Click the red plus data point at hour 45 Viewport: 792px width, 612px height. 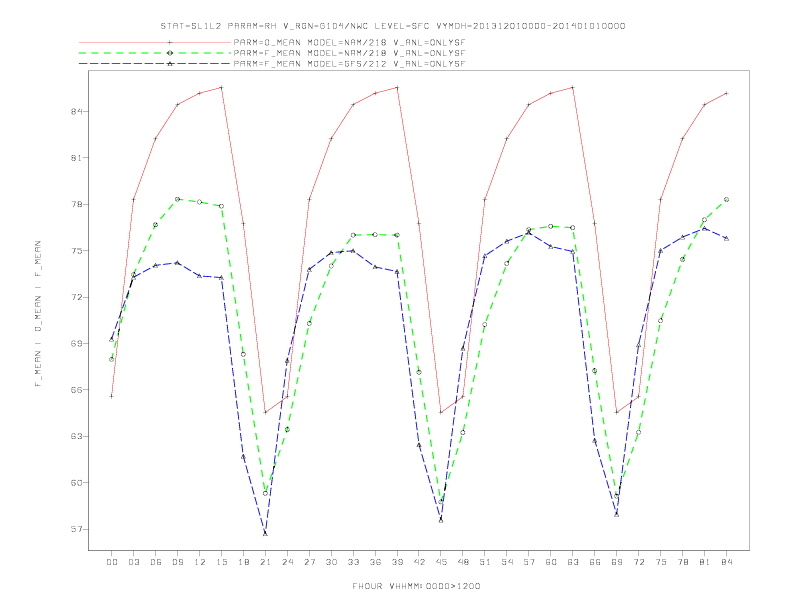pos(441,413)
